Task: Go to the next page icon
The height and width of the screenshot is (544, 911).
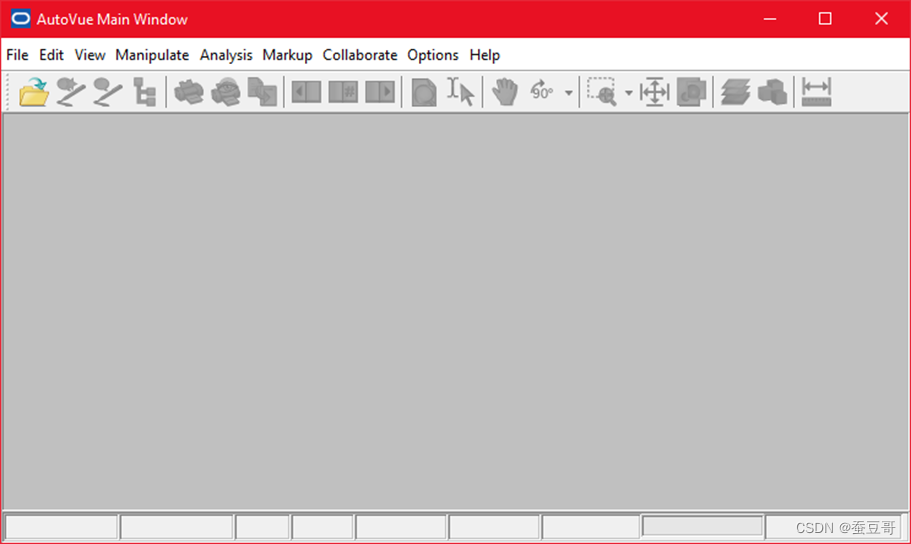Action: (x=380, y=92)
